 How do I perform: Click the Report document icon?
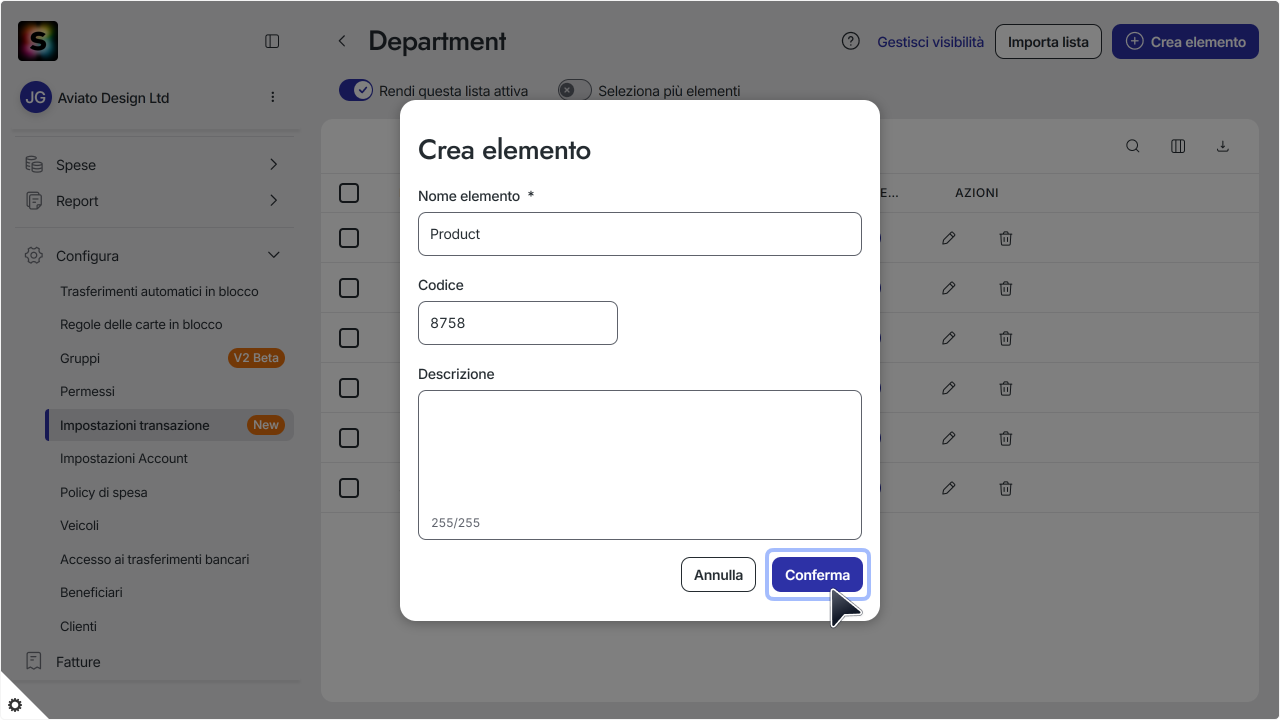coord(34,200)
